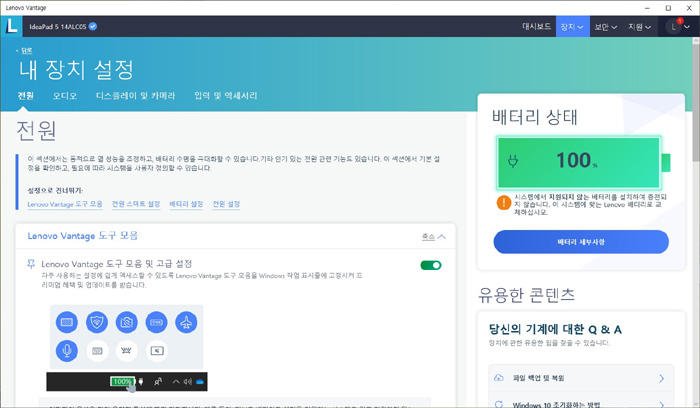The width and height of the screenshot is (700, 408).
Task: Click the scrollbar down arrow
Action: [696, 404]
